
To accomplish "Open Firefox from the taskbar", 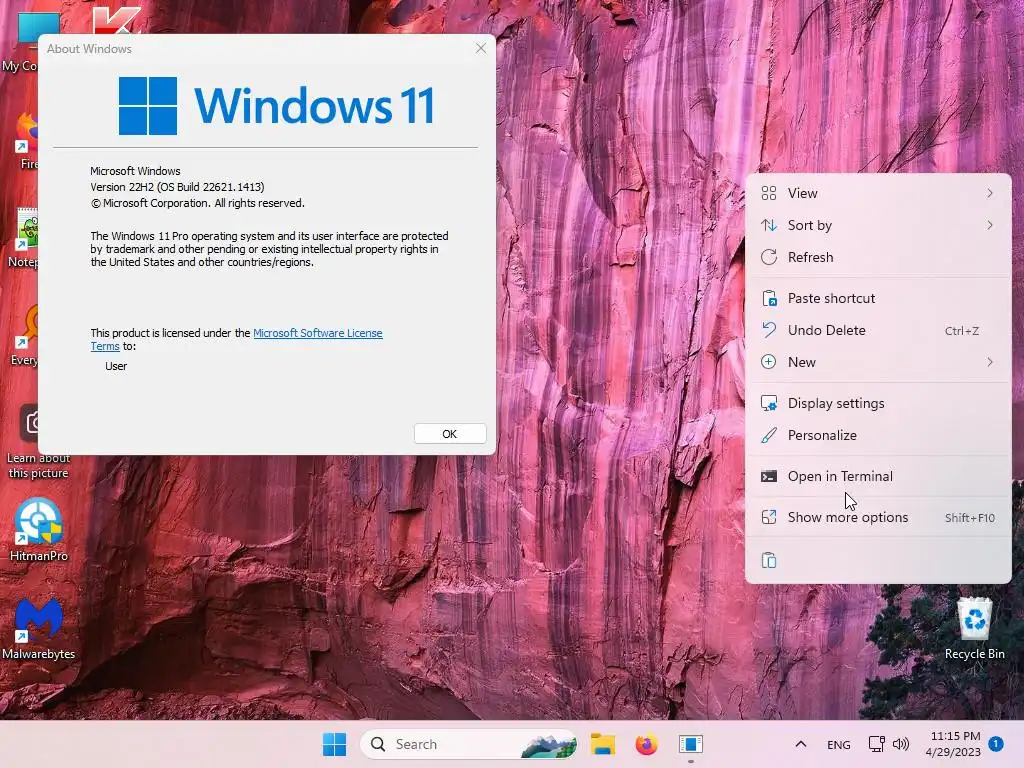I will (x=647, y=744).
